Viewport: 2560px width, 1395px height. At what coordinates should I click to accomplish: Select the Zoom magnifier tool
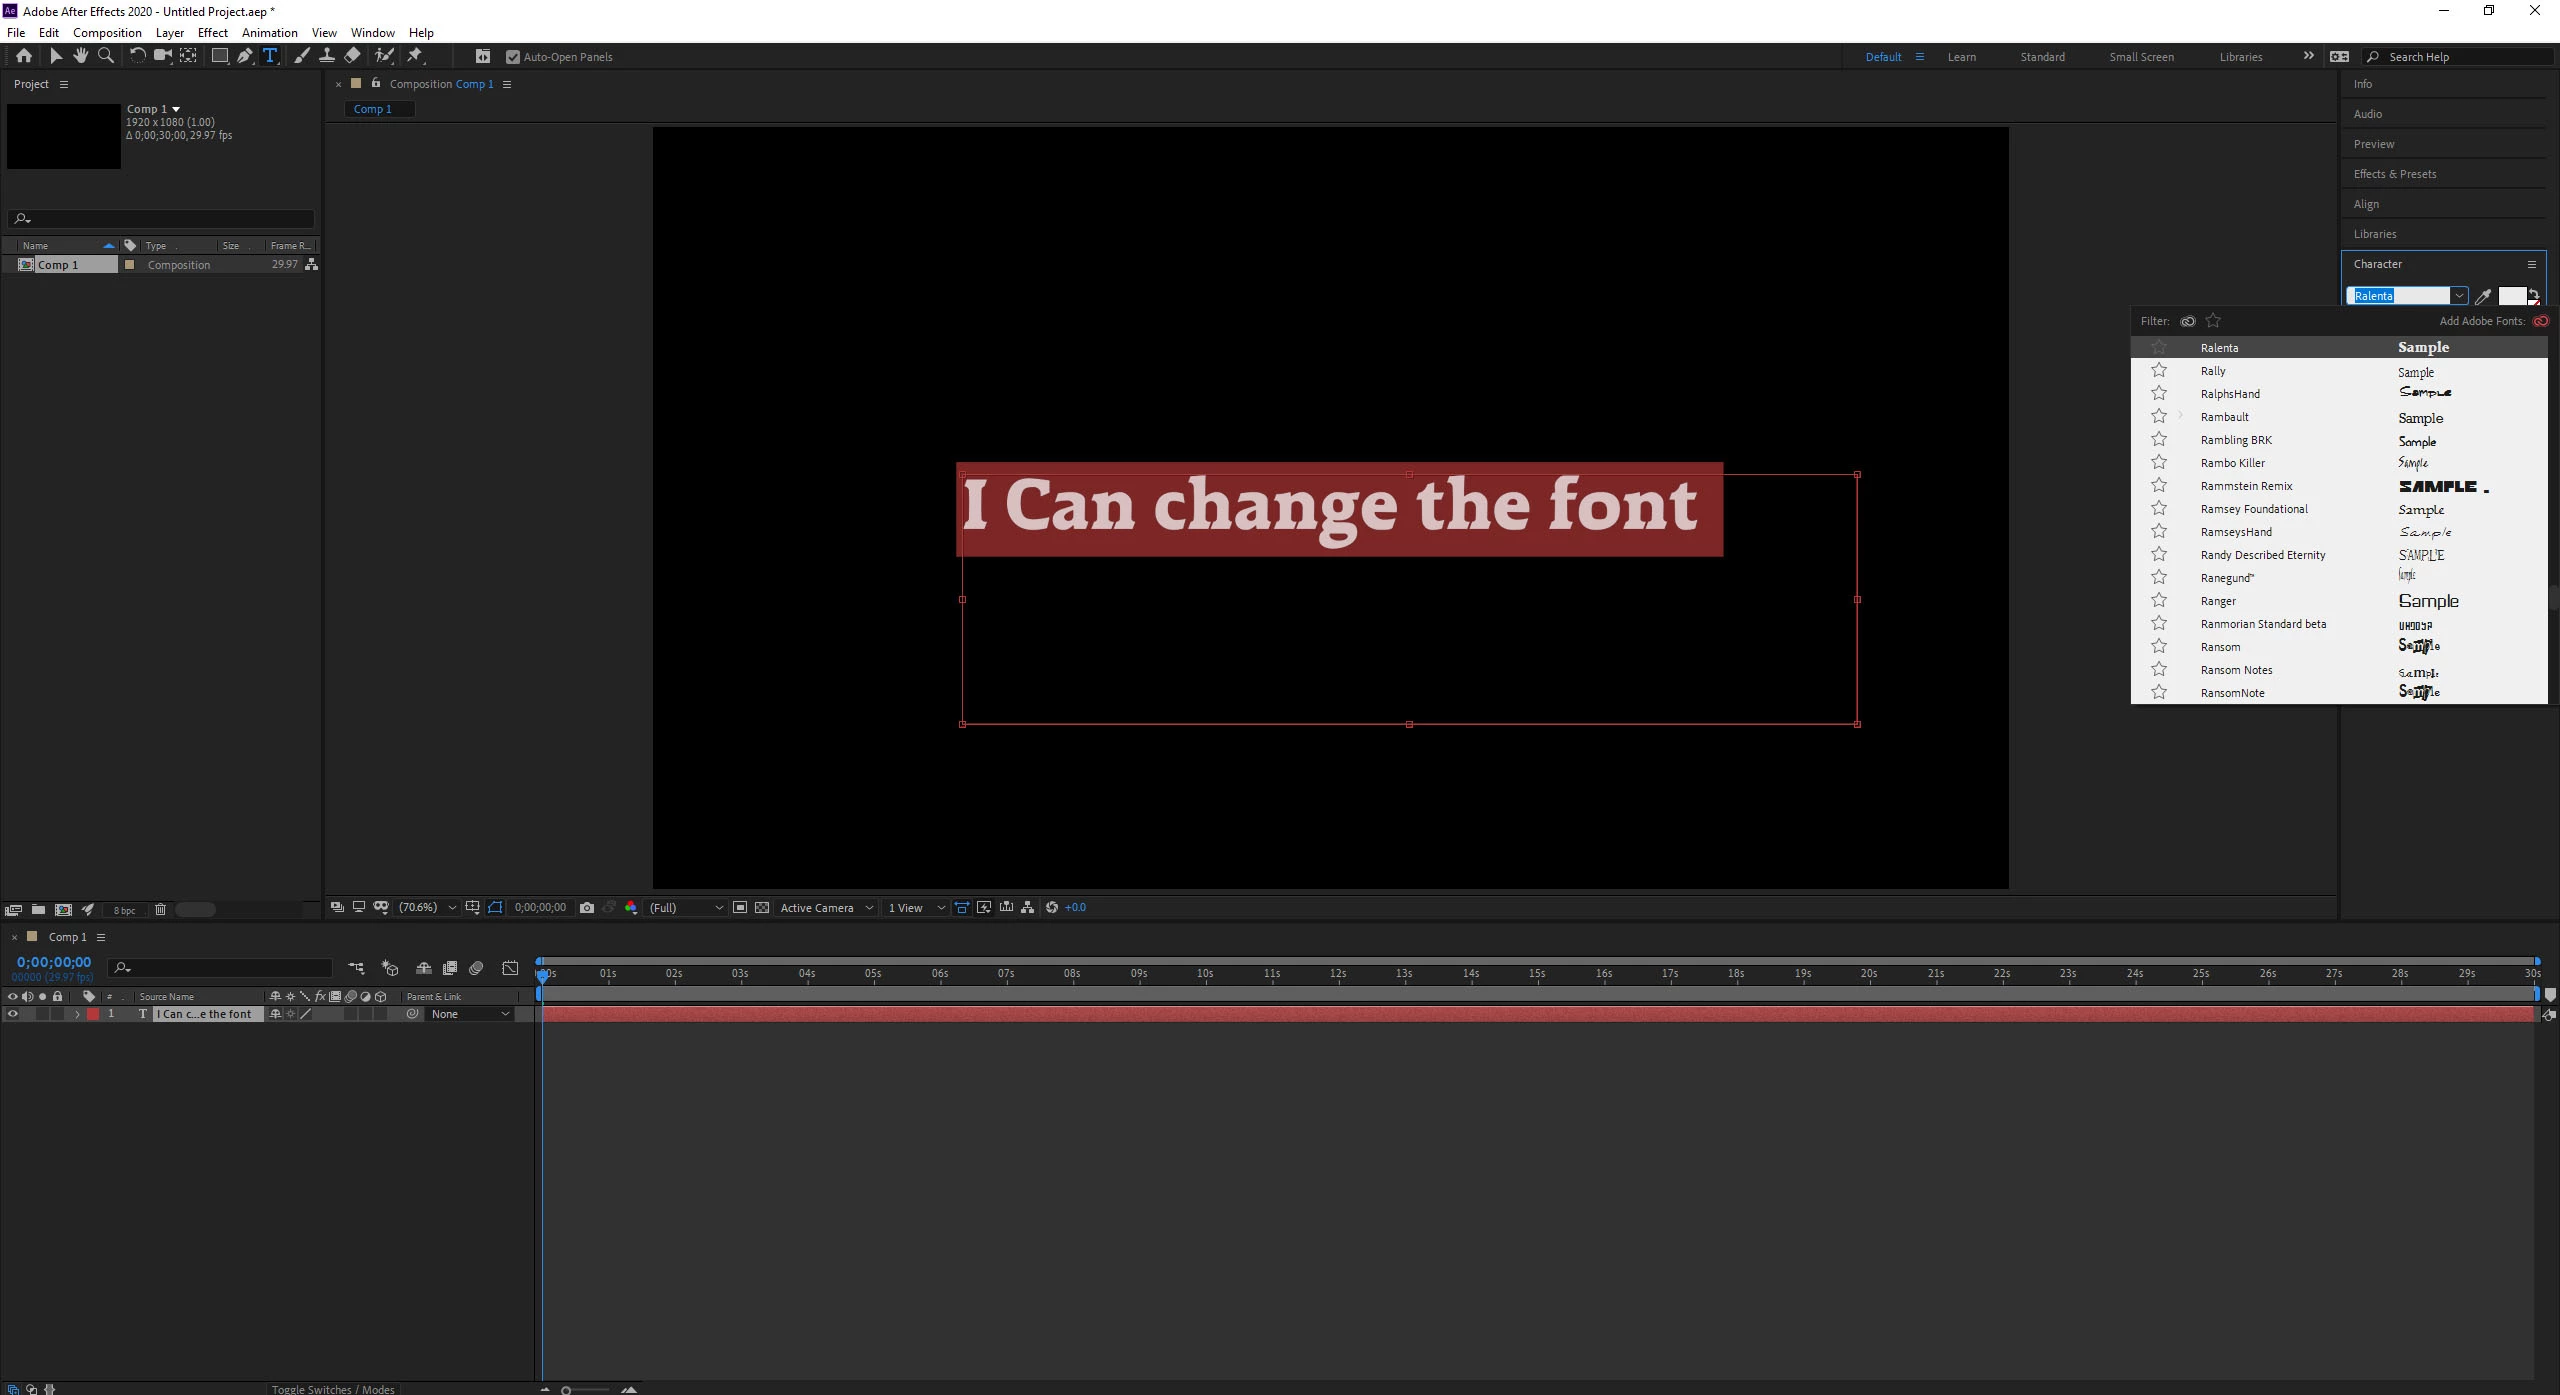point(105,56)
